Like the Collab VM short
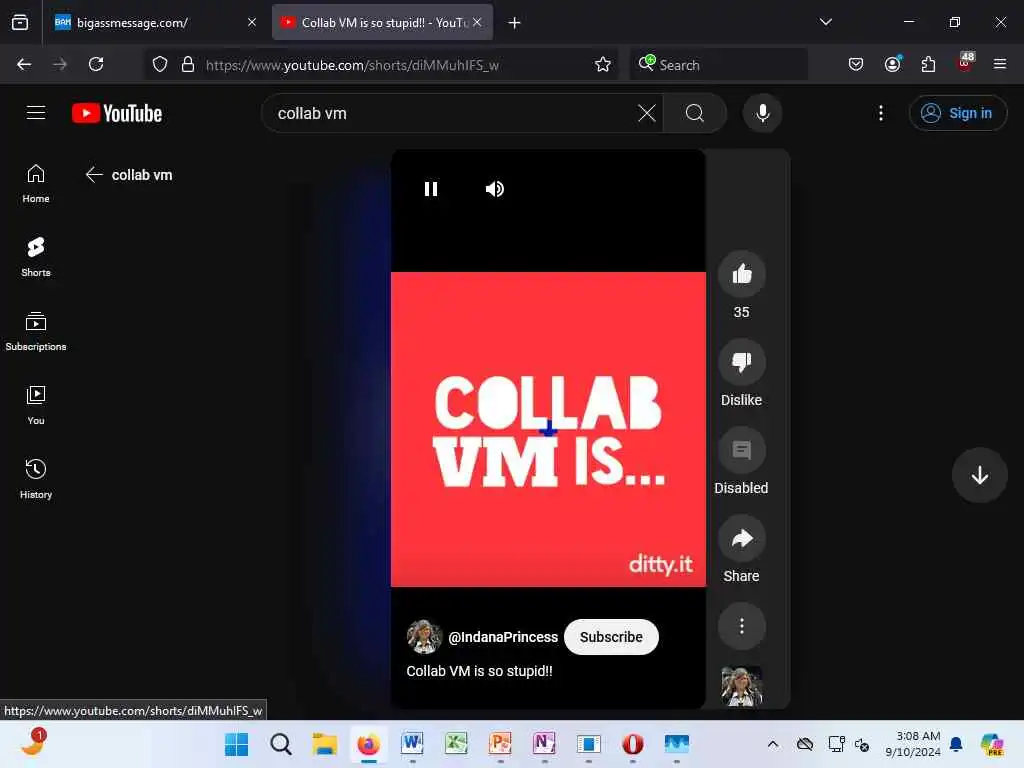The height and width of the screenshot is (768, 1024). [741, 274]
